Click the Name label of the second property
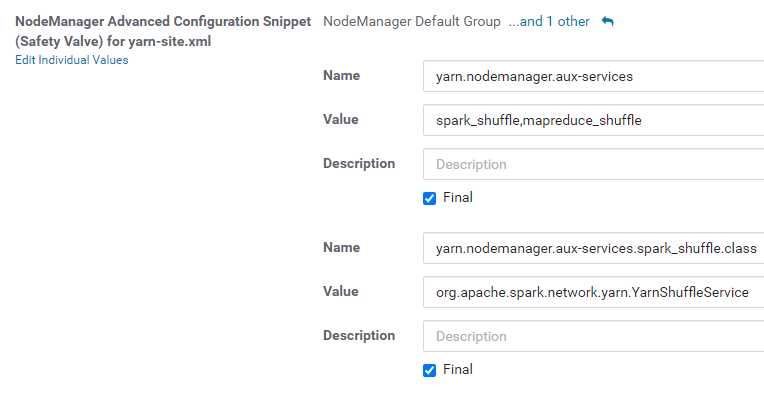The height and width of the screenshot is (408, 764). pyautogui.click(x=341, y=248)
